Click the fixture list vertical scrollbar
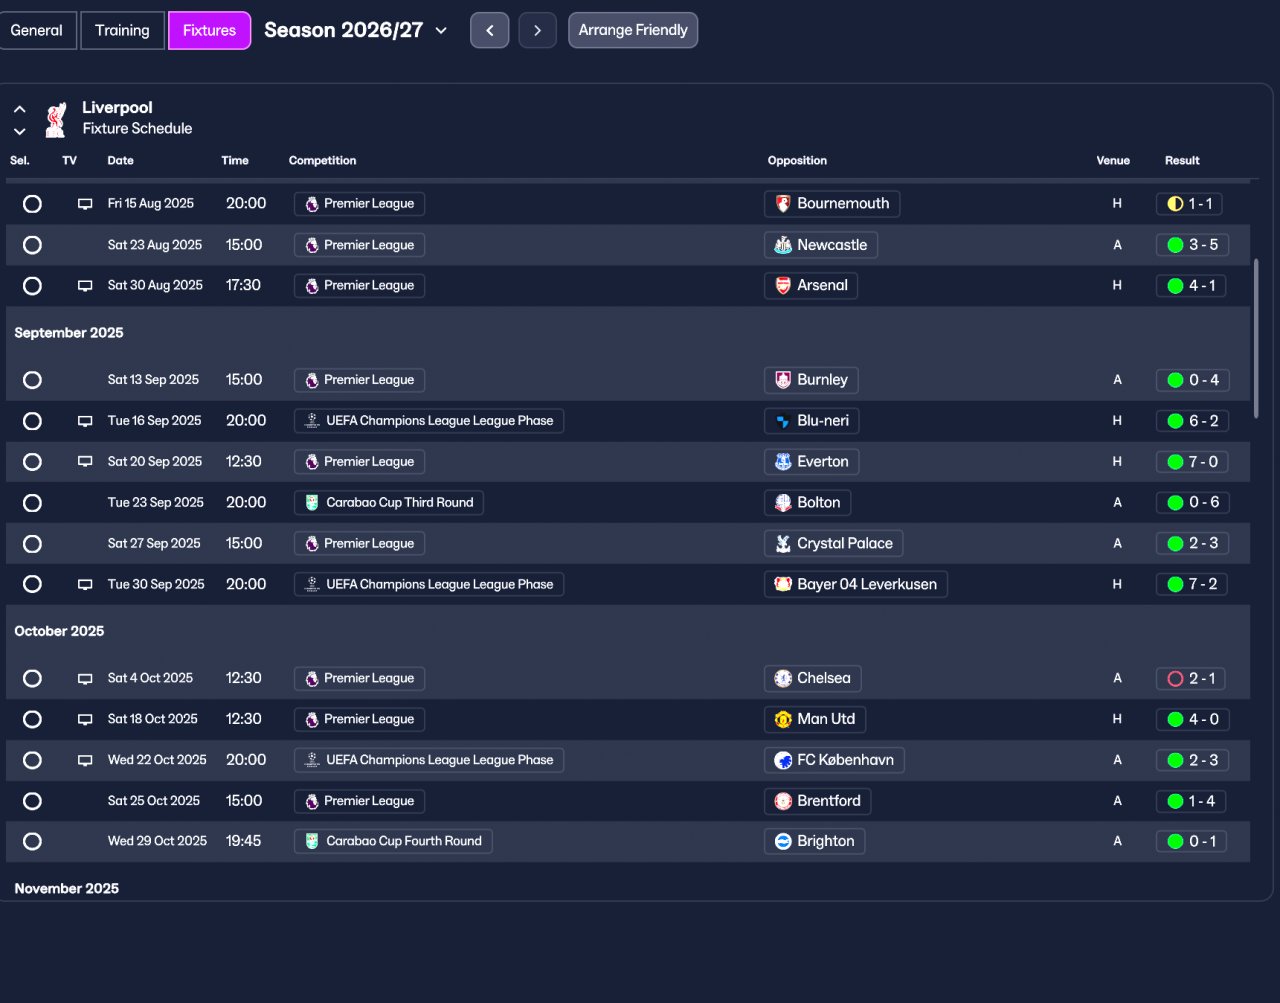Viewport: 1280px width, 1003px height. tap(1257, 339)
